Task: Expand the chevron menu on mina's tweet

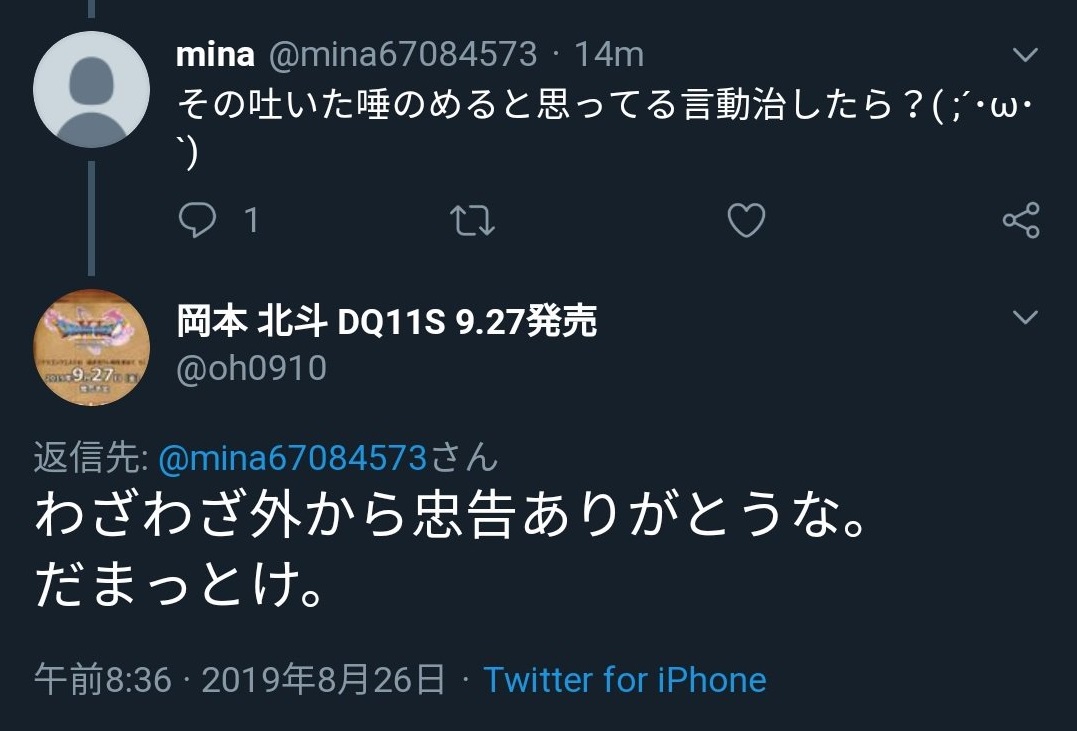Action: pyautogui.click(x=1025, y=55)
